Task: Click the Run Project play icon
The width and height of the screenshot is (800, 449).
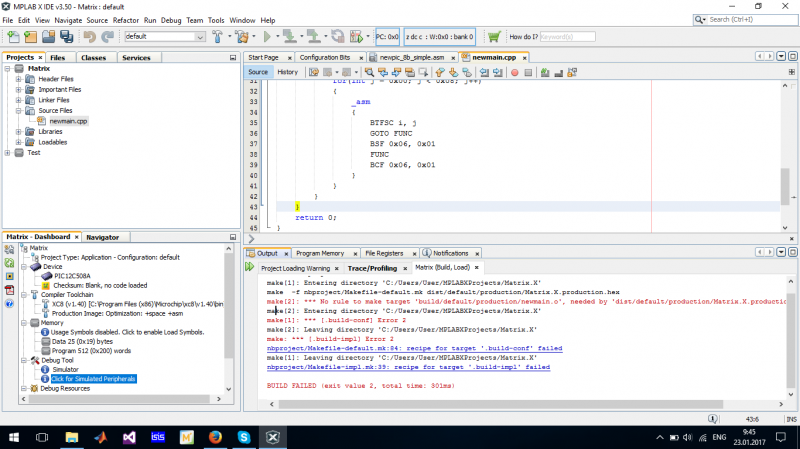Action: 267,37
